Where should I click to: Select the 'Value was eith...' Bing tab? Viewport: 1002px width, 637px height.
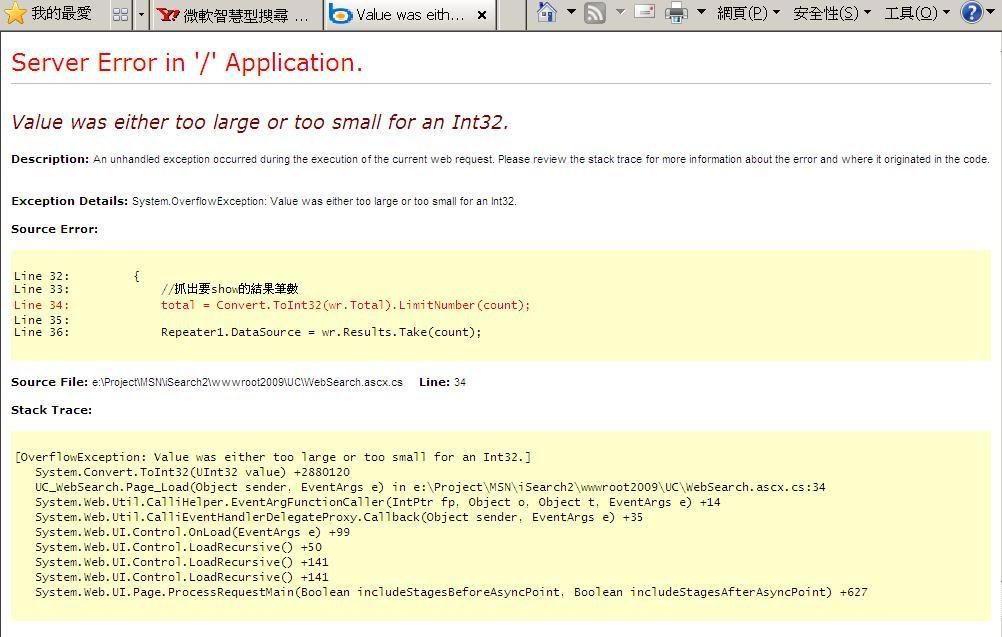tap(400, 15)
